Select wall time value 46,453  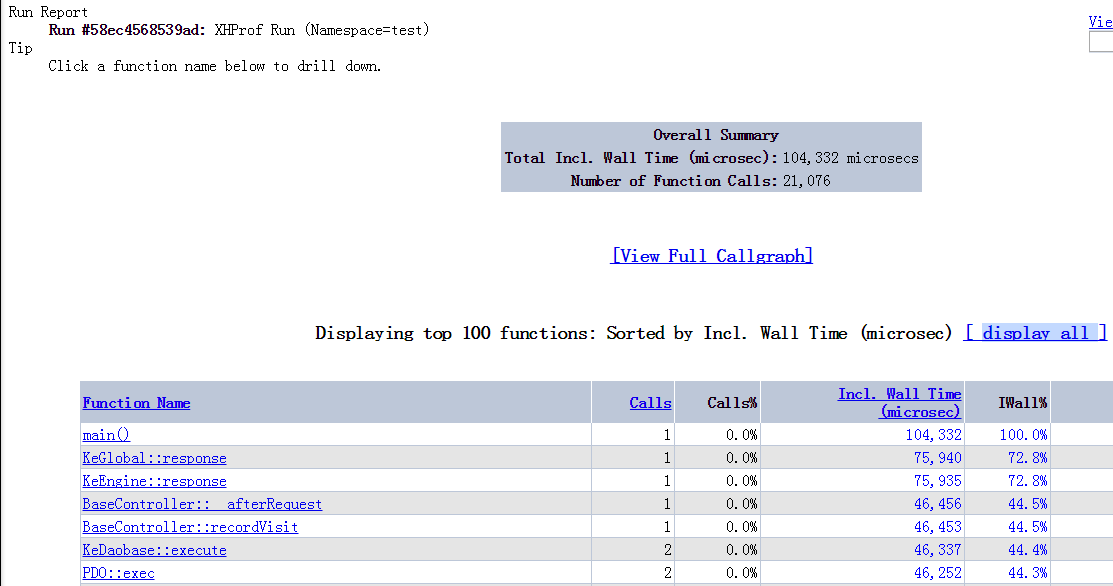coord(938,527)
